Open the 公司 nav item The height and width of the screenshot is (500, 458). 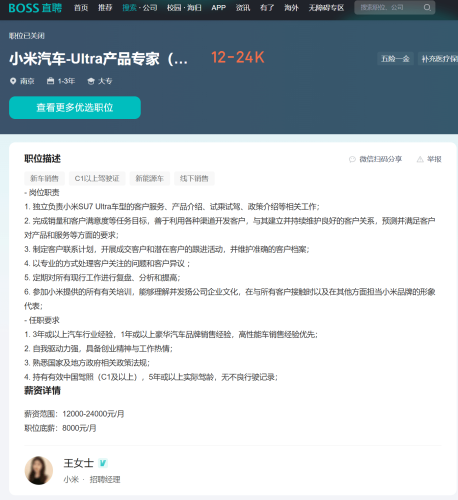click(150, 8)
